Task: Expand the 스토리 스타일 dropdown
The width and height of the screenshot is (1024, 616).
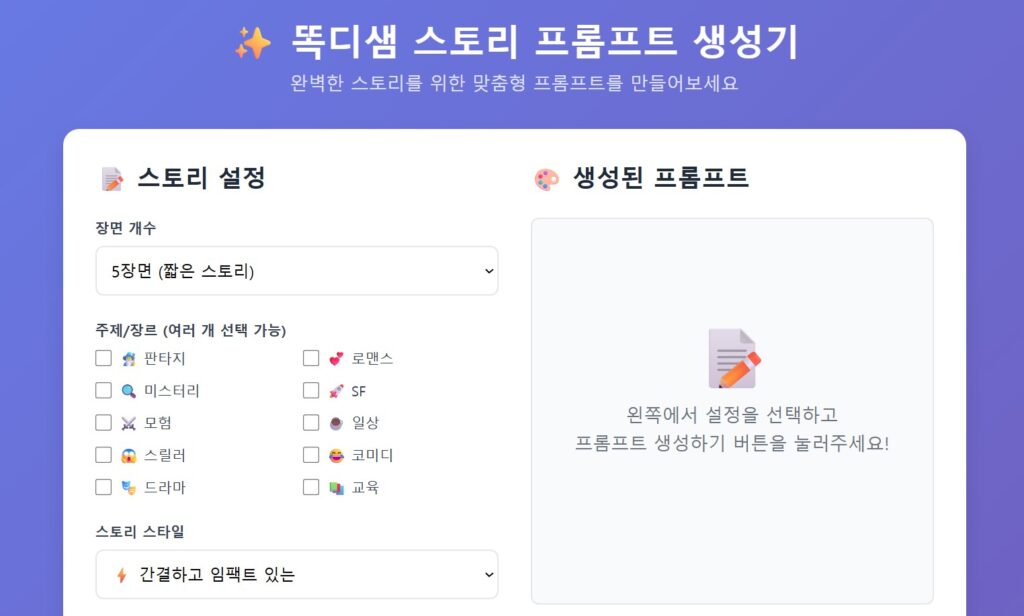Action: click(296, 574)
